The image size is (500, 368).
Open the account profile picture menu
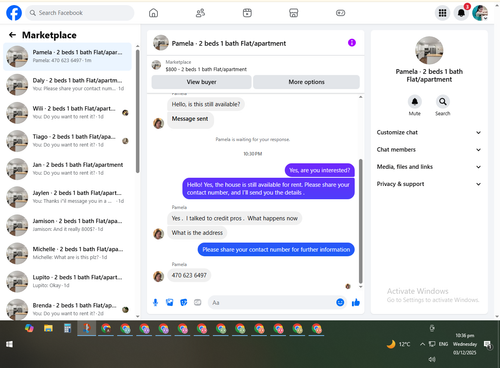[480, 13]
